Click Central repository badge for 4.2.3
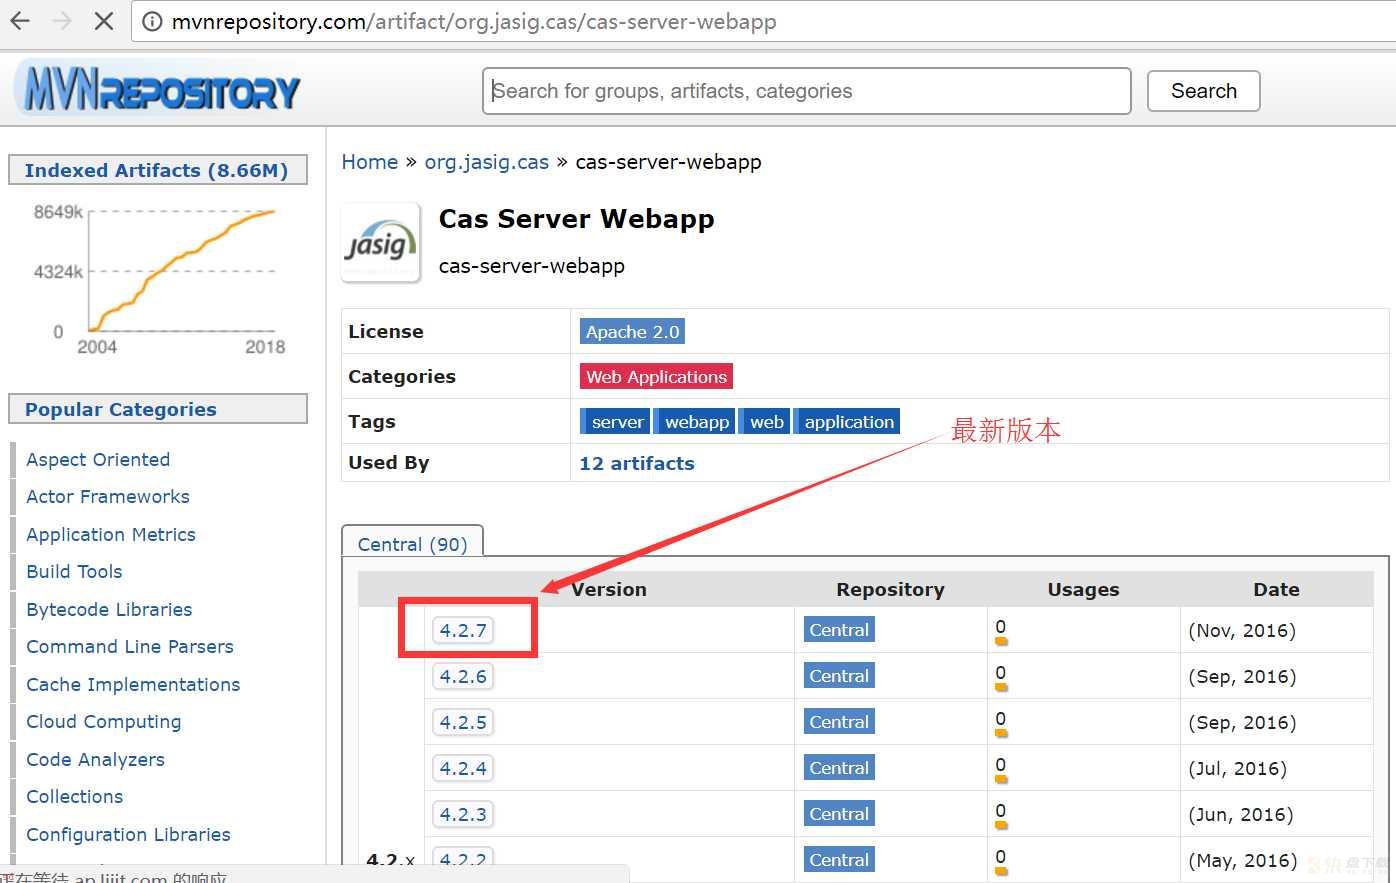The image size is (1396, 883). tap(839, 814)
